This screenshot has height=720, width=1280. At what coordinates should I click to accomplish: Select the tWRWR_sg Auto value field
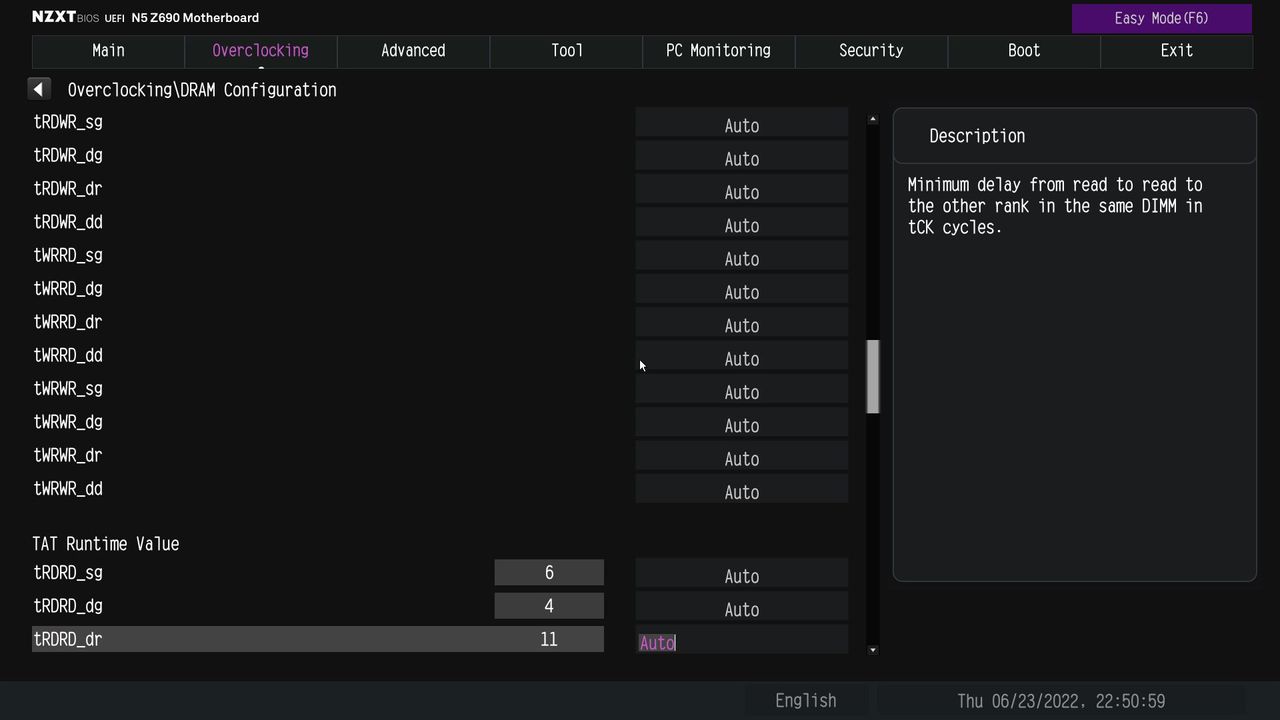[x=742, y=390]
